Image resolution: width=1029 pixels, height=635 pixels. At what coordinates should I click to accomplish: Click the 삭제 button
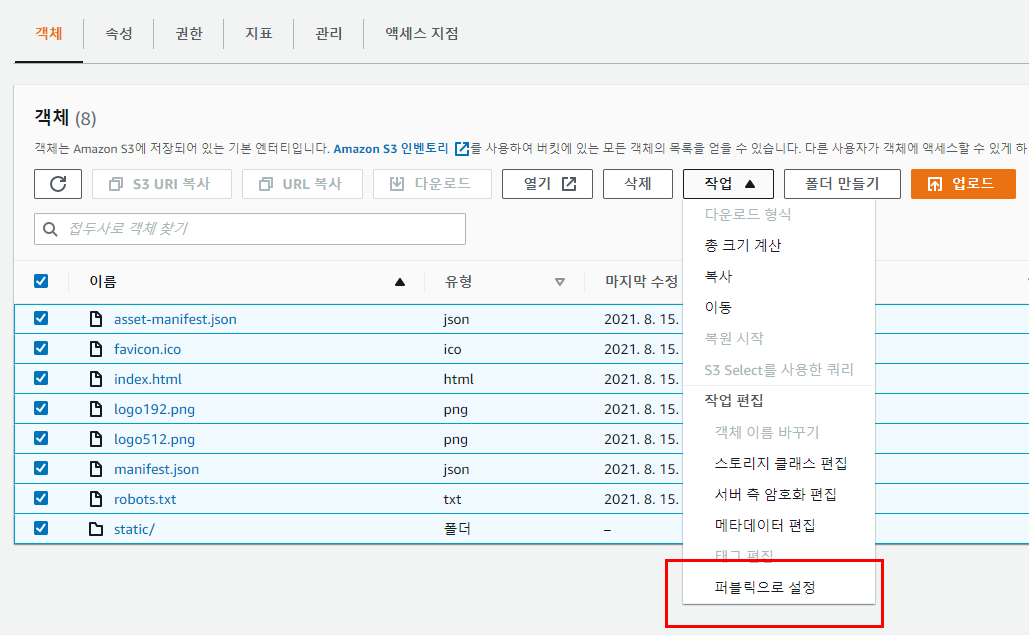(638, 184)
